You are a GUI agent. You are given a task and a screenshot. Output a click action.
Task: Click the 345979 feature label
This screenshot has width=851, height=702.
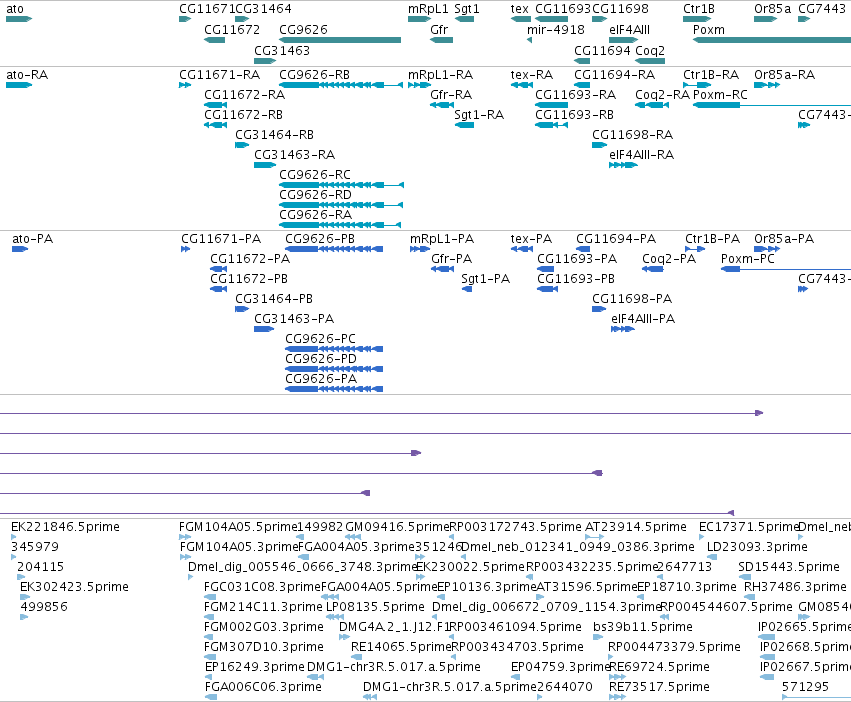click(35, 546)
